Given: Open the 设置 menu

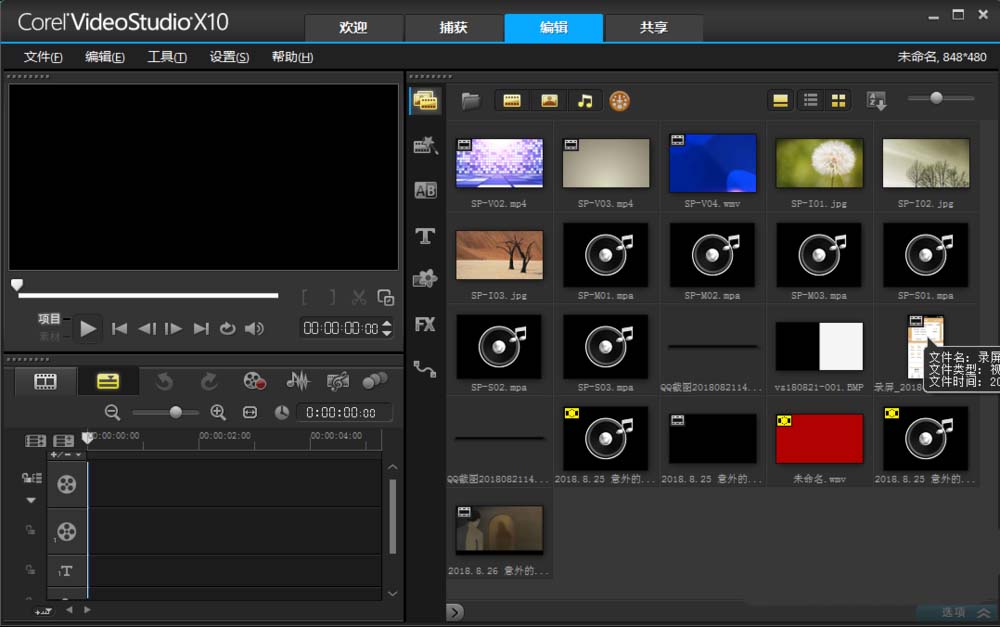Looking at the screenshot, I should pos(229,57).
